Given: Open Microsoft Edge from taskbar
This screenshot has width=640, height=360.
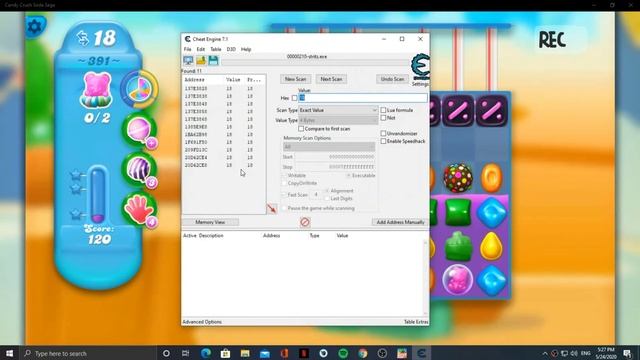Looking at the screenshot, I should tap(206, 353).
